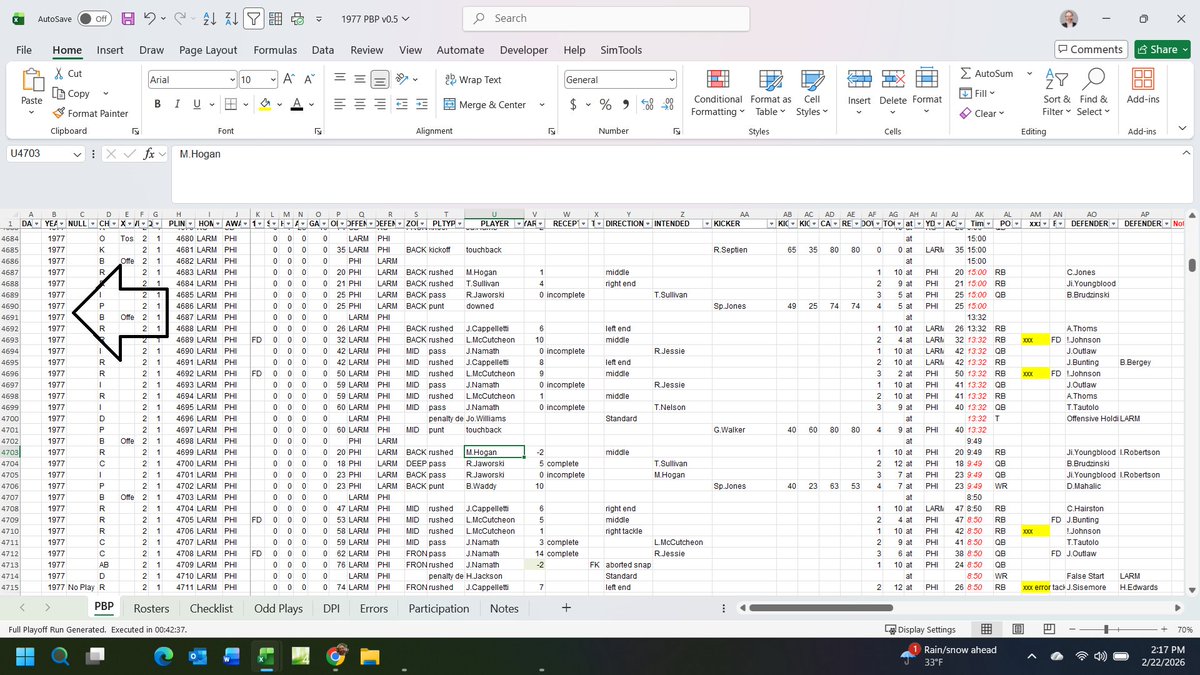Screen dimensions: 1200x675
Task: Click Delete cells icon
Action: pos(893,80)
